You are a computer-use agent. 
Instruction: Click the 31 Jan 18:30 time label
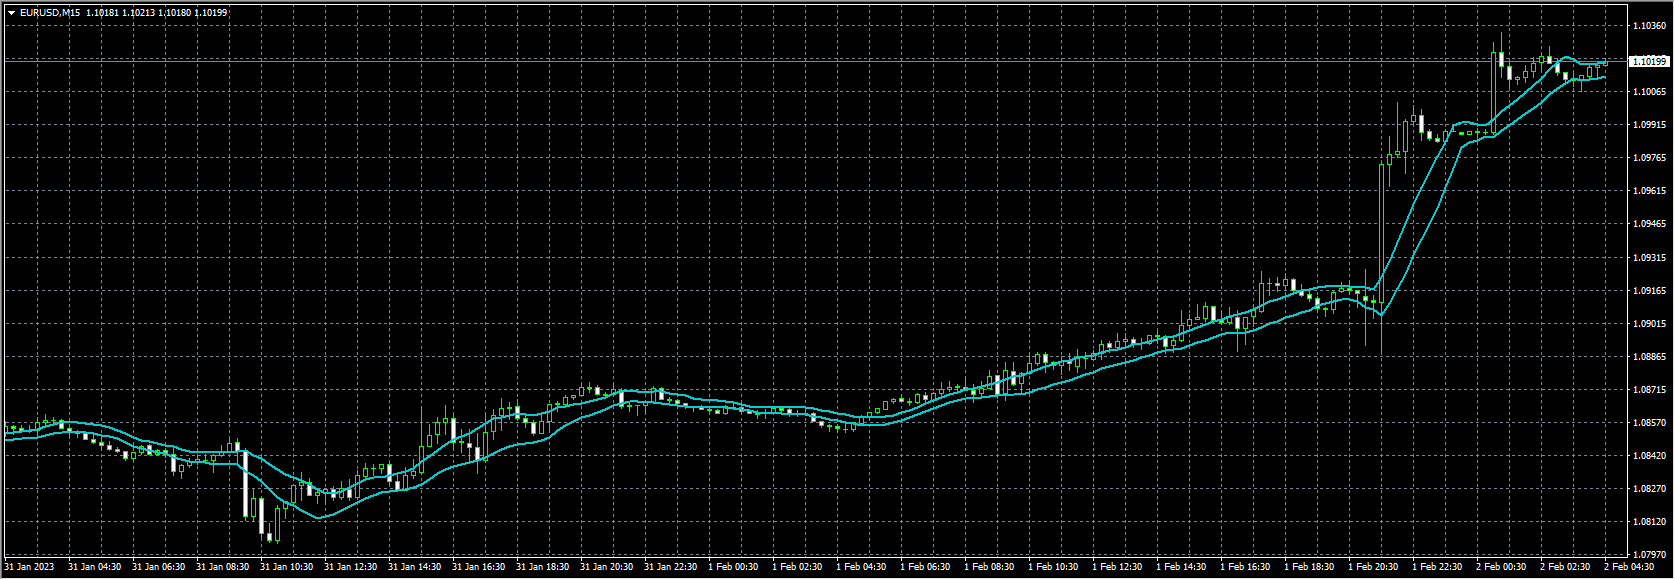(x=542, y=567)
